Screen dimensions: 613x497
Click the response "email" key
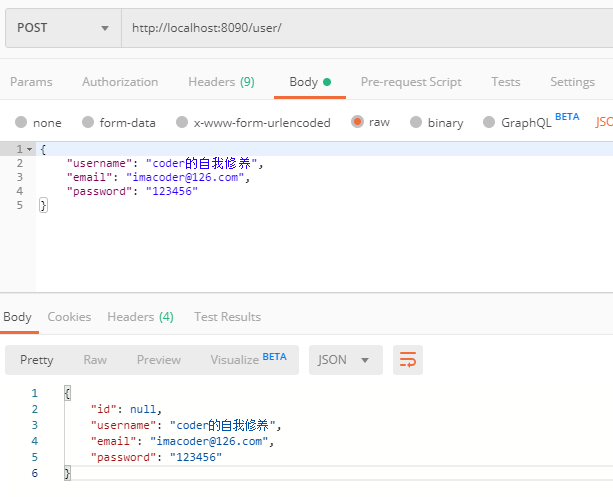(113, 441)
